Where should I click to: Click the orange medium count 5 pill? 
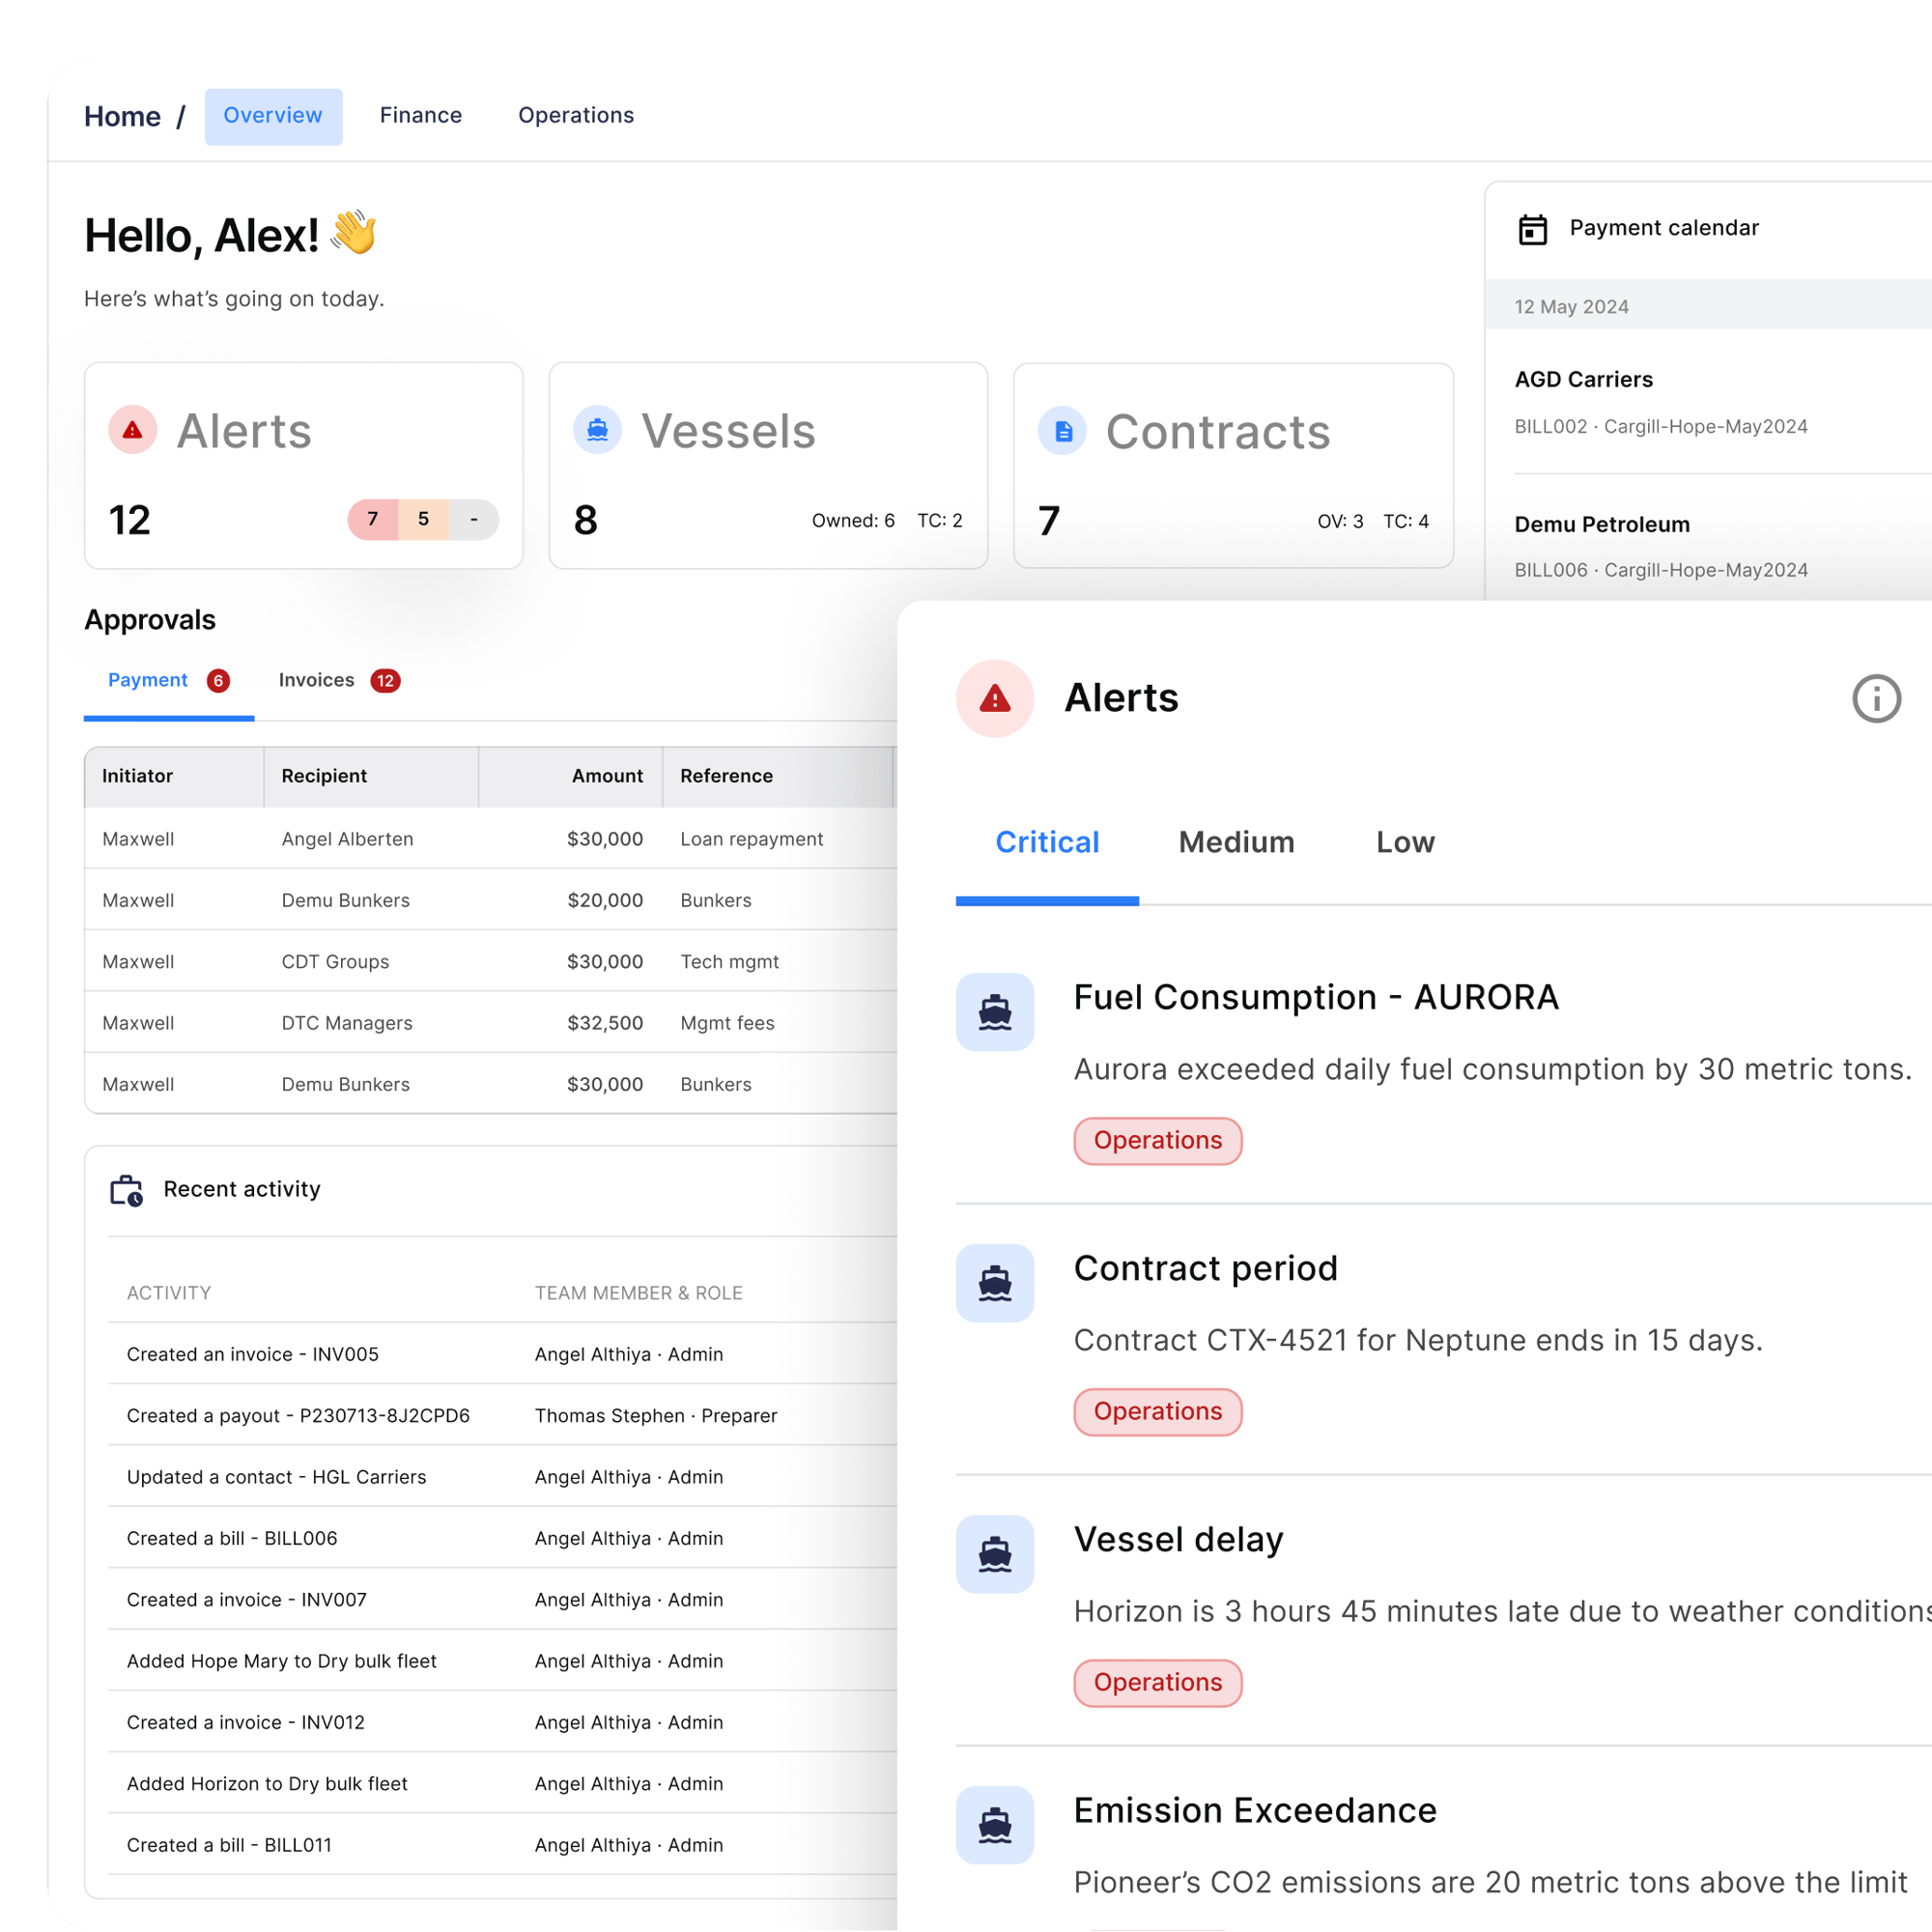click(423, 519)
